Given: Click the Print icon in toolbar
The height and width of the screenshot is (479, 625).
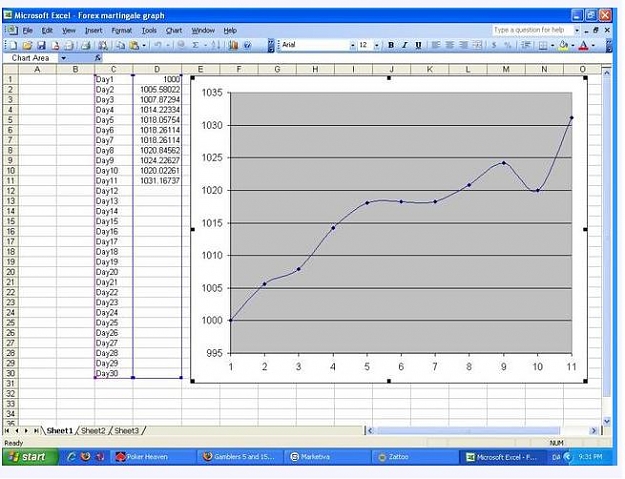Looking at the screenshot, I should coord(86,45).
